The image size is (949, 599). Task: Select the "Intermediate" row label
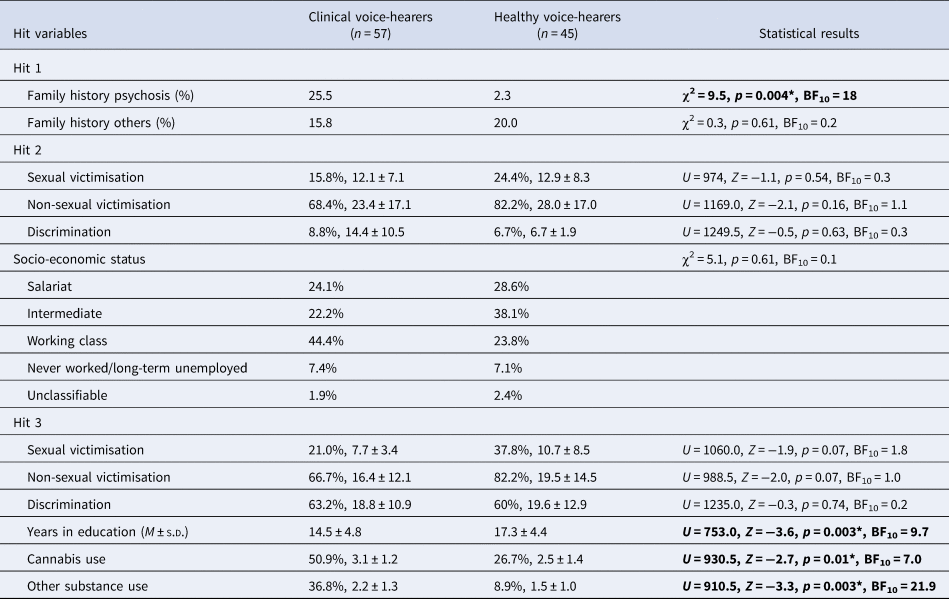(x=67, y=312)
